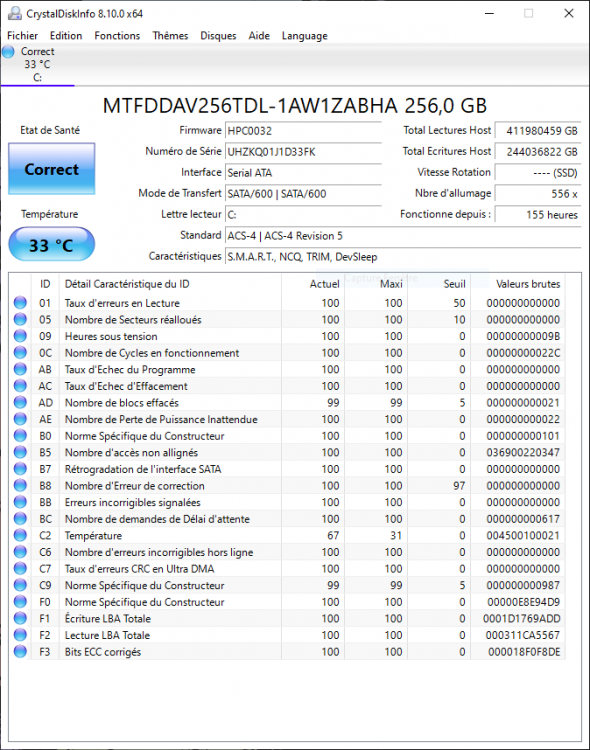The image size is (590, 750).
Task: Open the Disques menu
Action: click(218, 35)
